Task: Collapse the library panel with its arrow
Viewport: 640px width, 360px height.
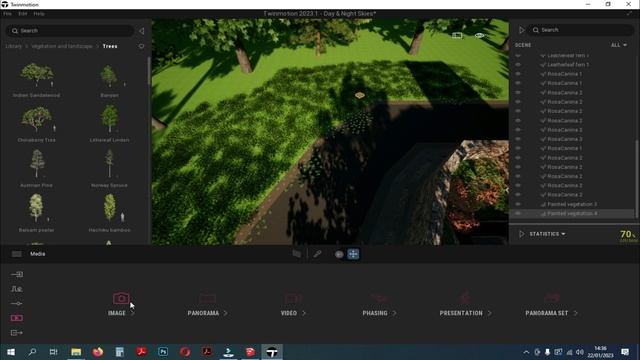Action: coord(142,31)
